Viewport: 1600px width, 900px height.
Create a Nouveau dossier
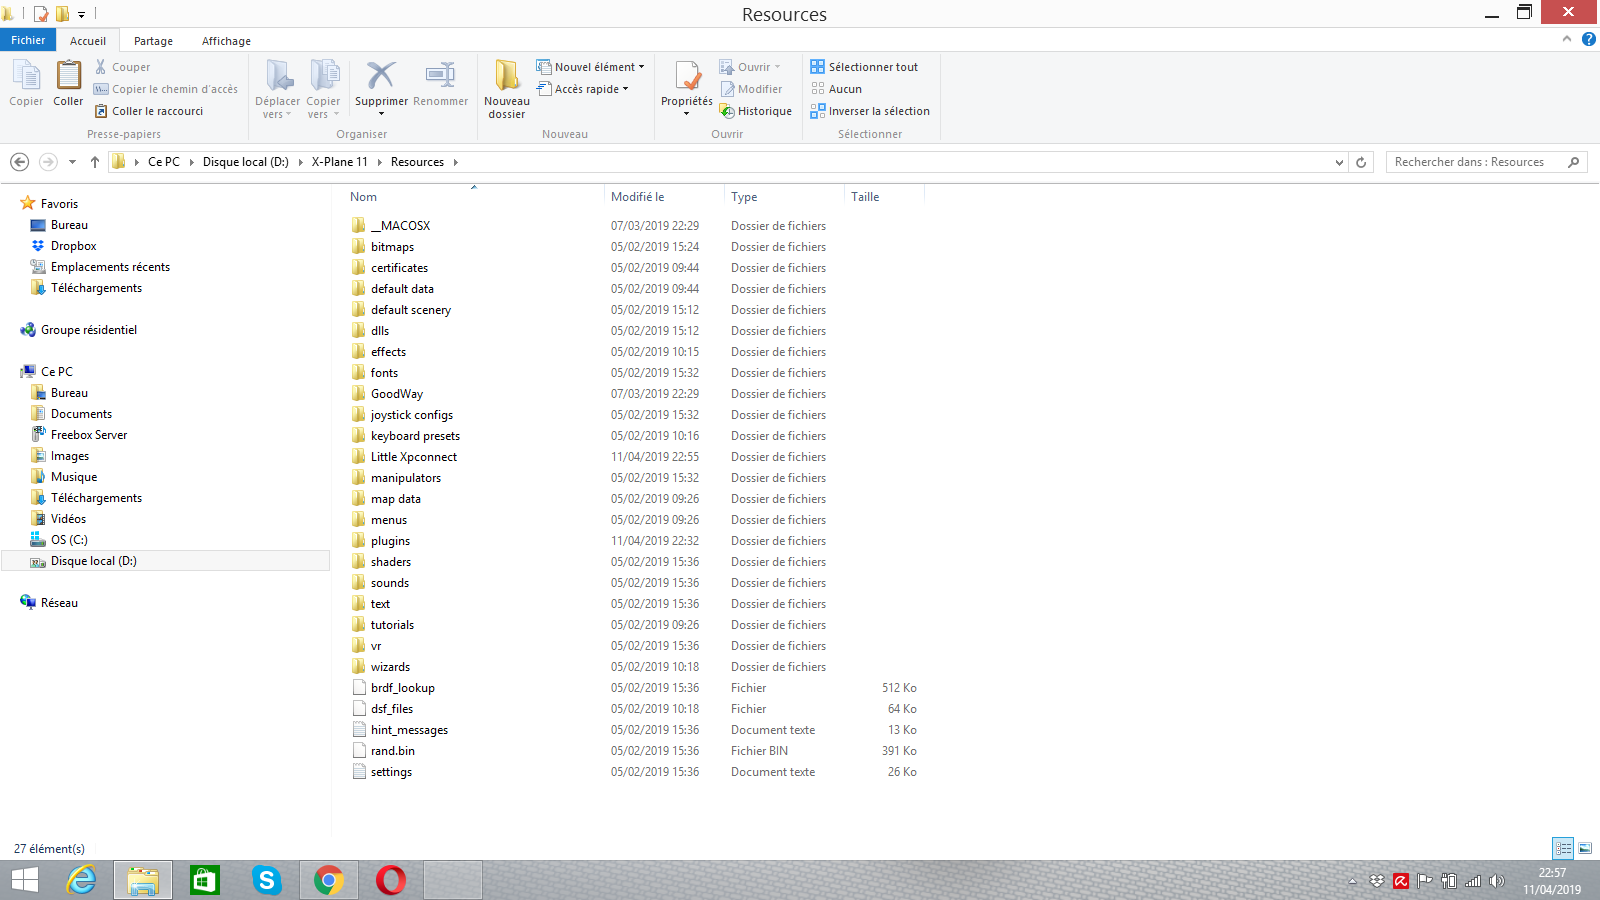(x=507, y=89)
